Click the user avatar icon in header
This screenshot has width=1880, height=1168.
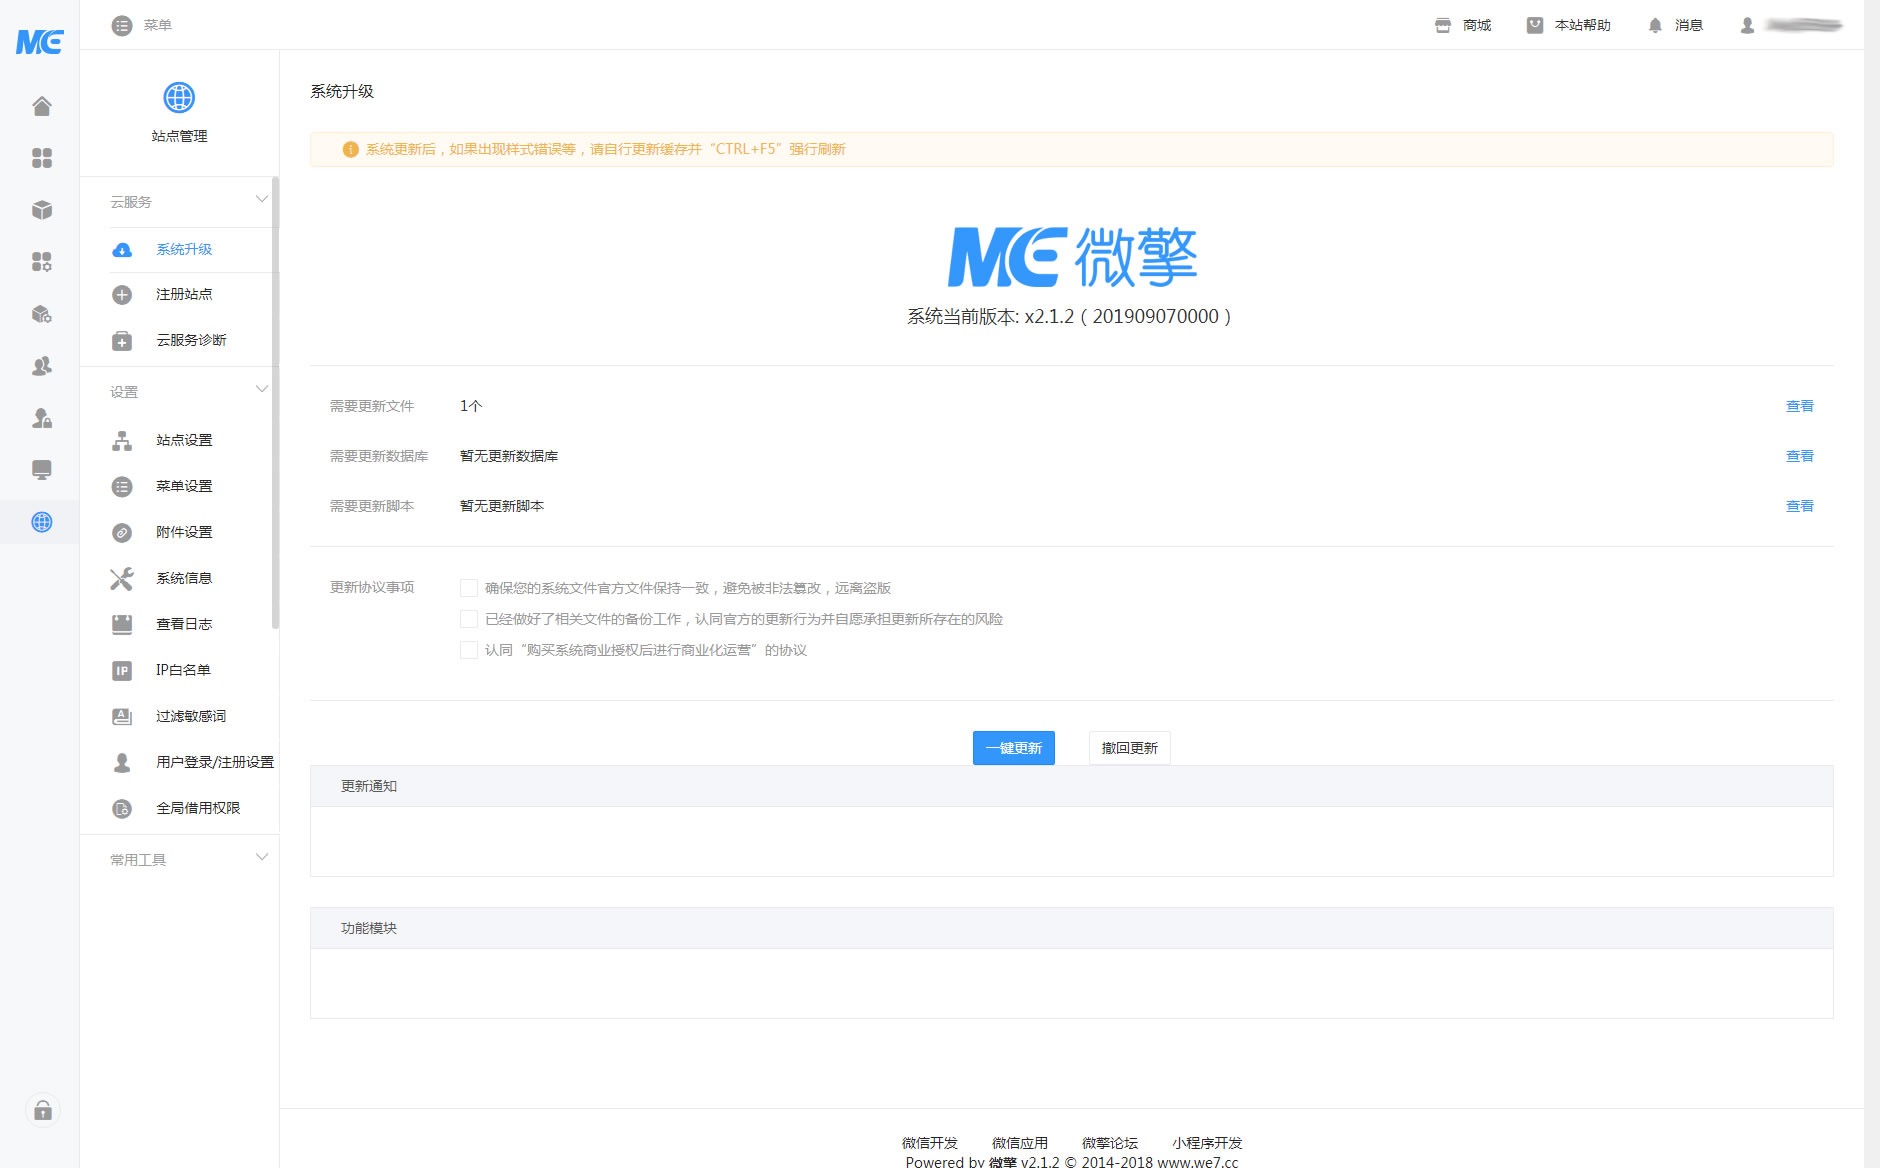(x=1747, y=26)
